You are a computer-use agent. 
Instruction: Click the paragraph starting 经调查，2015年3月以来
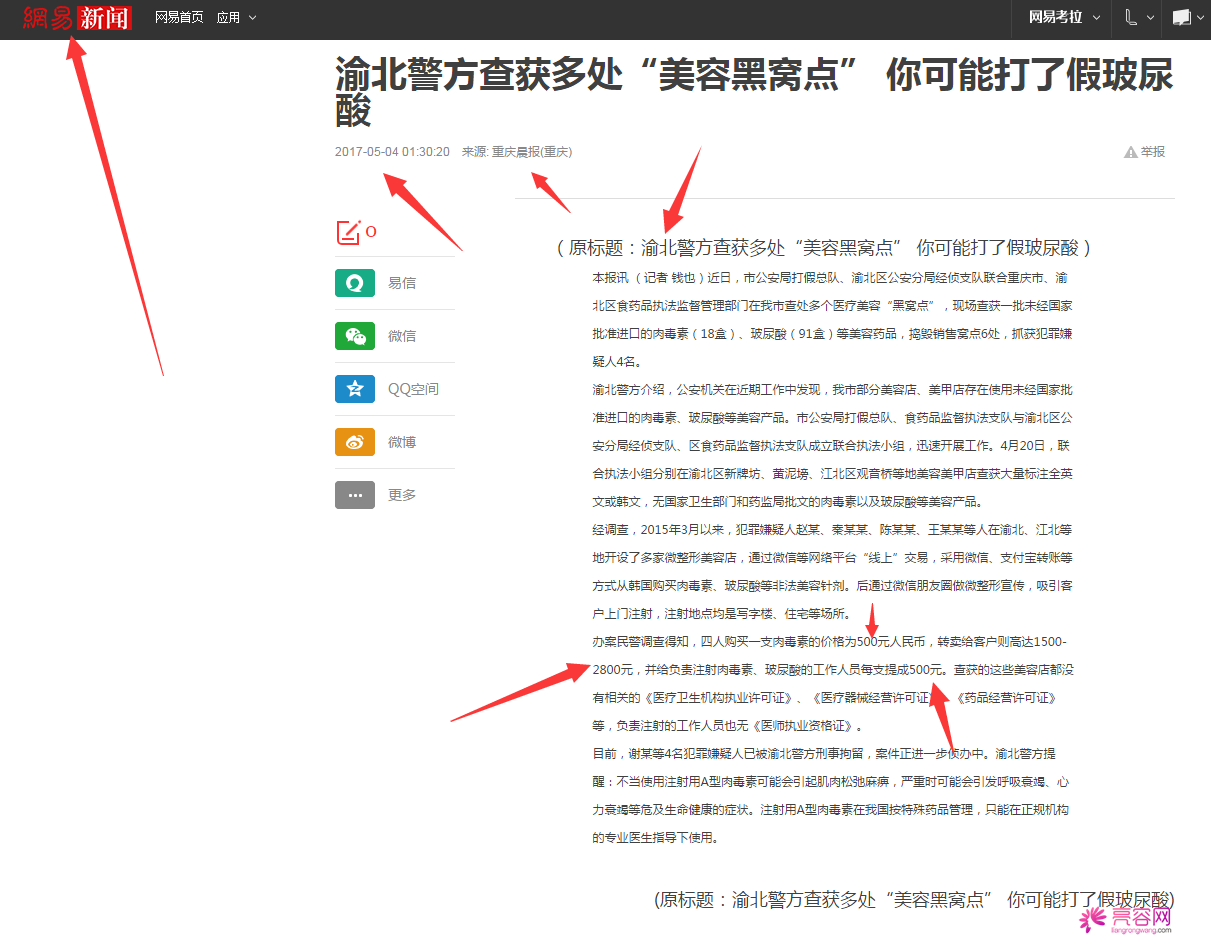click(832, 571)
